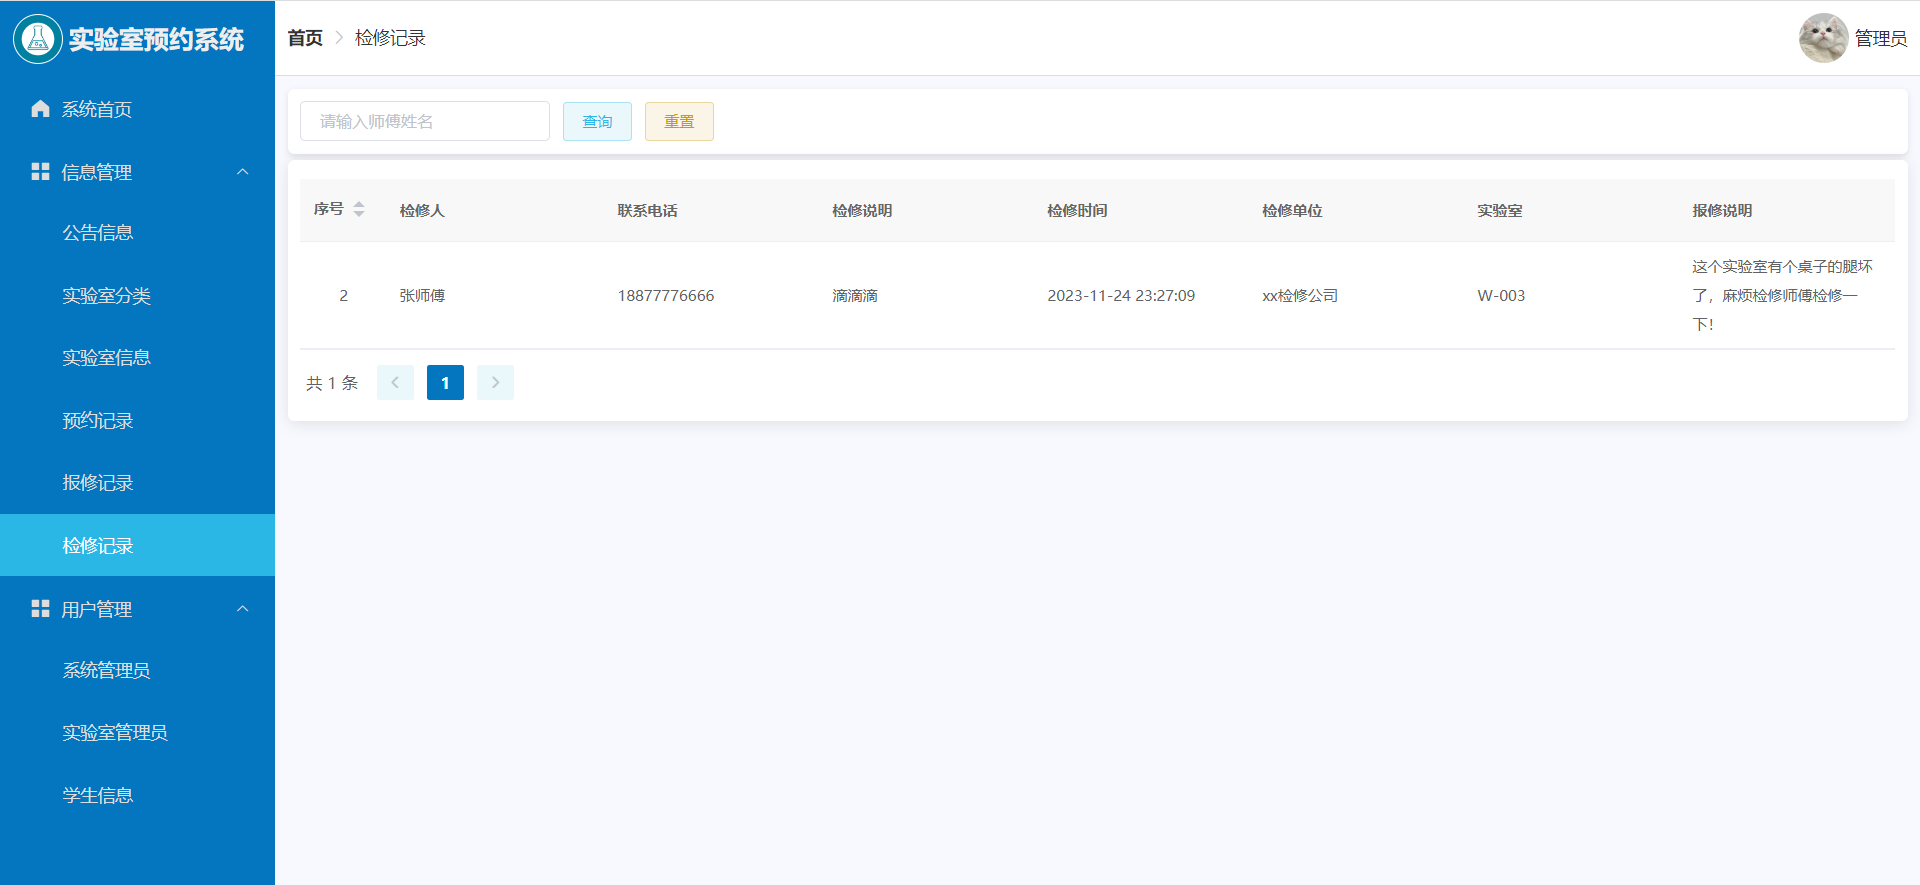Click the 联系电话 column header
The image size is (1920, 885).
[647, 210]
